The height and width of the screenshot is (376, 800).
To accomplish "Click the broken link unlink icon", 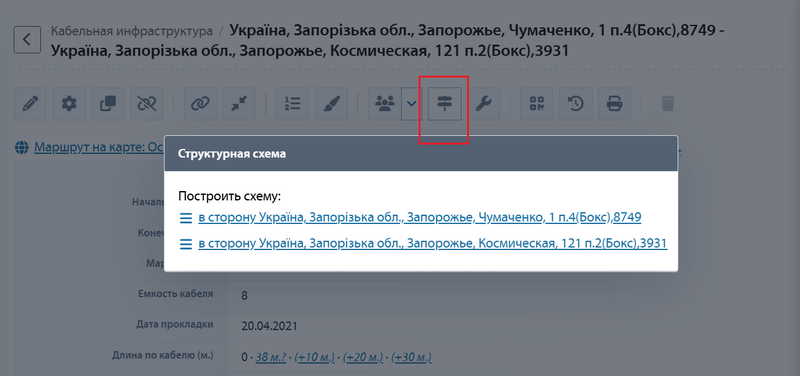I will pos(146,104).
